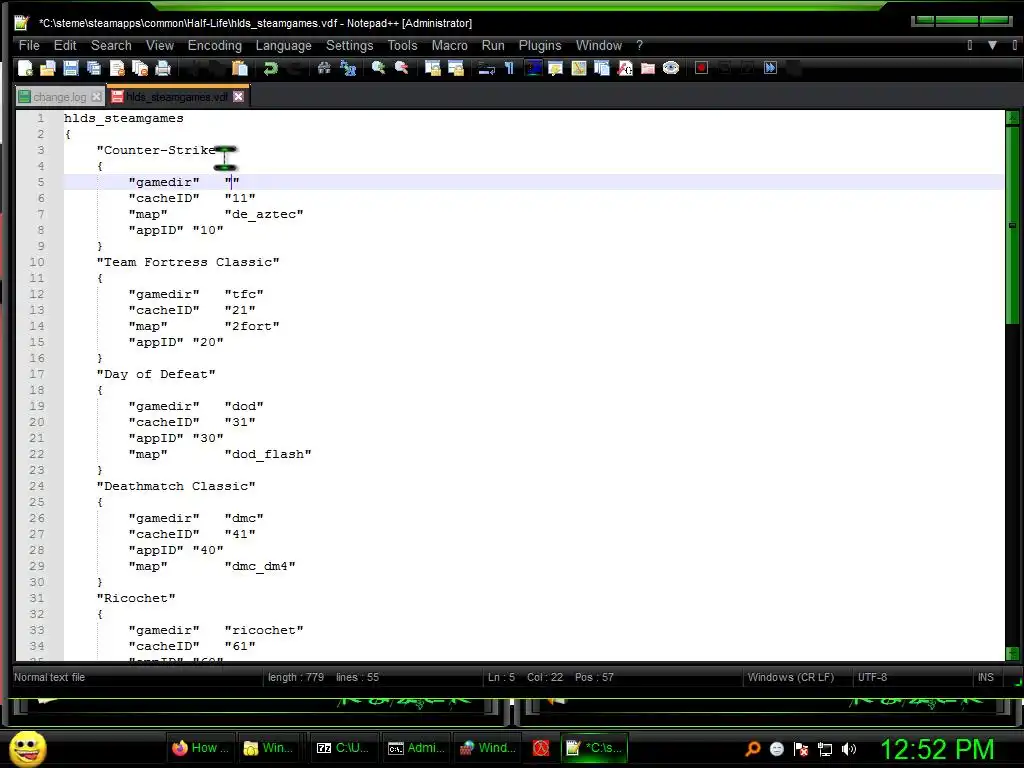Open the Folder as Workspace icon
Screen dimensions: 1024x768
pyautogui.click(x=648, y=68)
